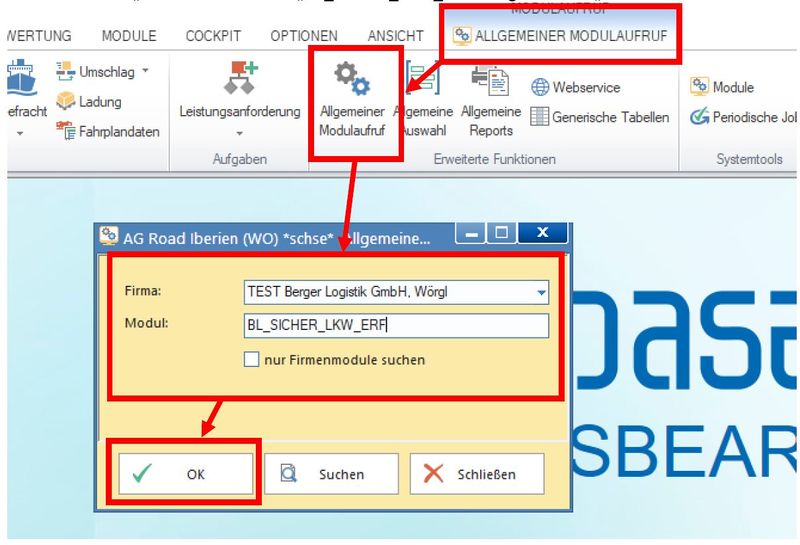The image size is (800, 545).
Task: Click the Leistungsanforderung flowchart icon
Action: (x=240, y=78)
